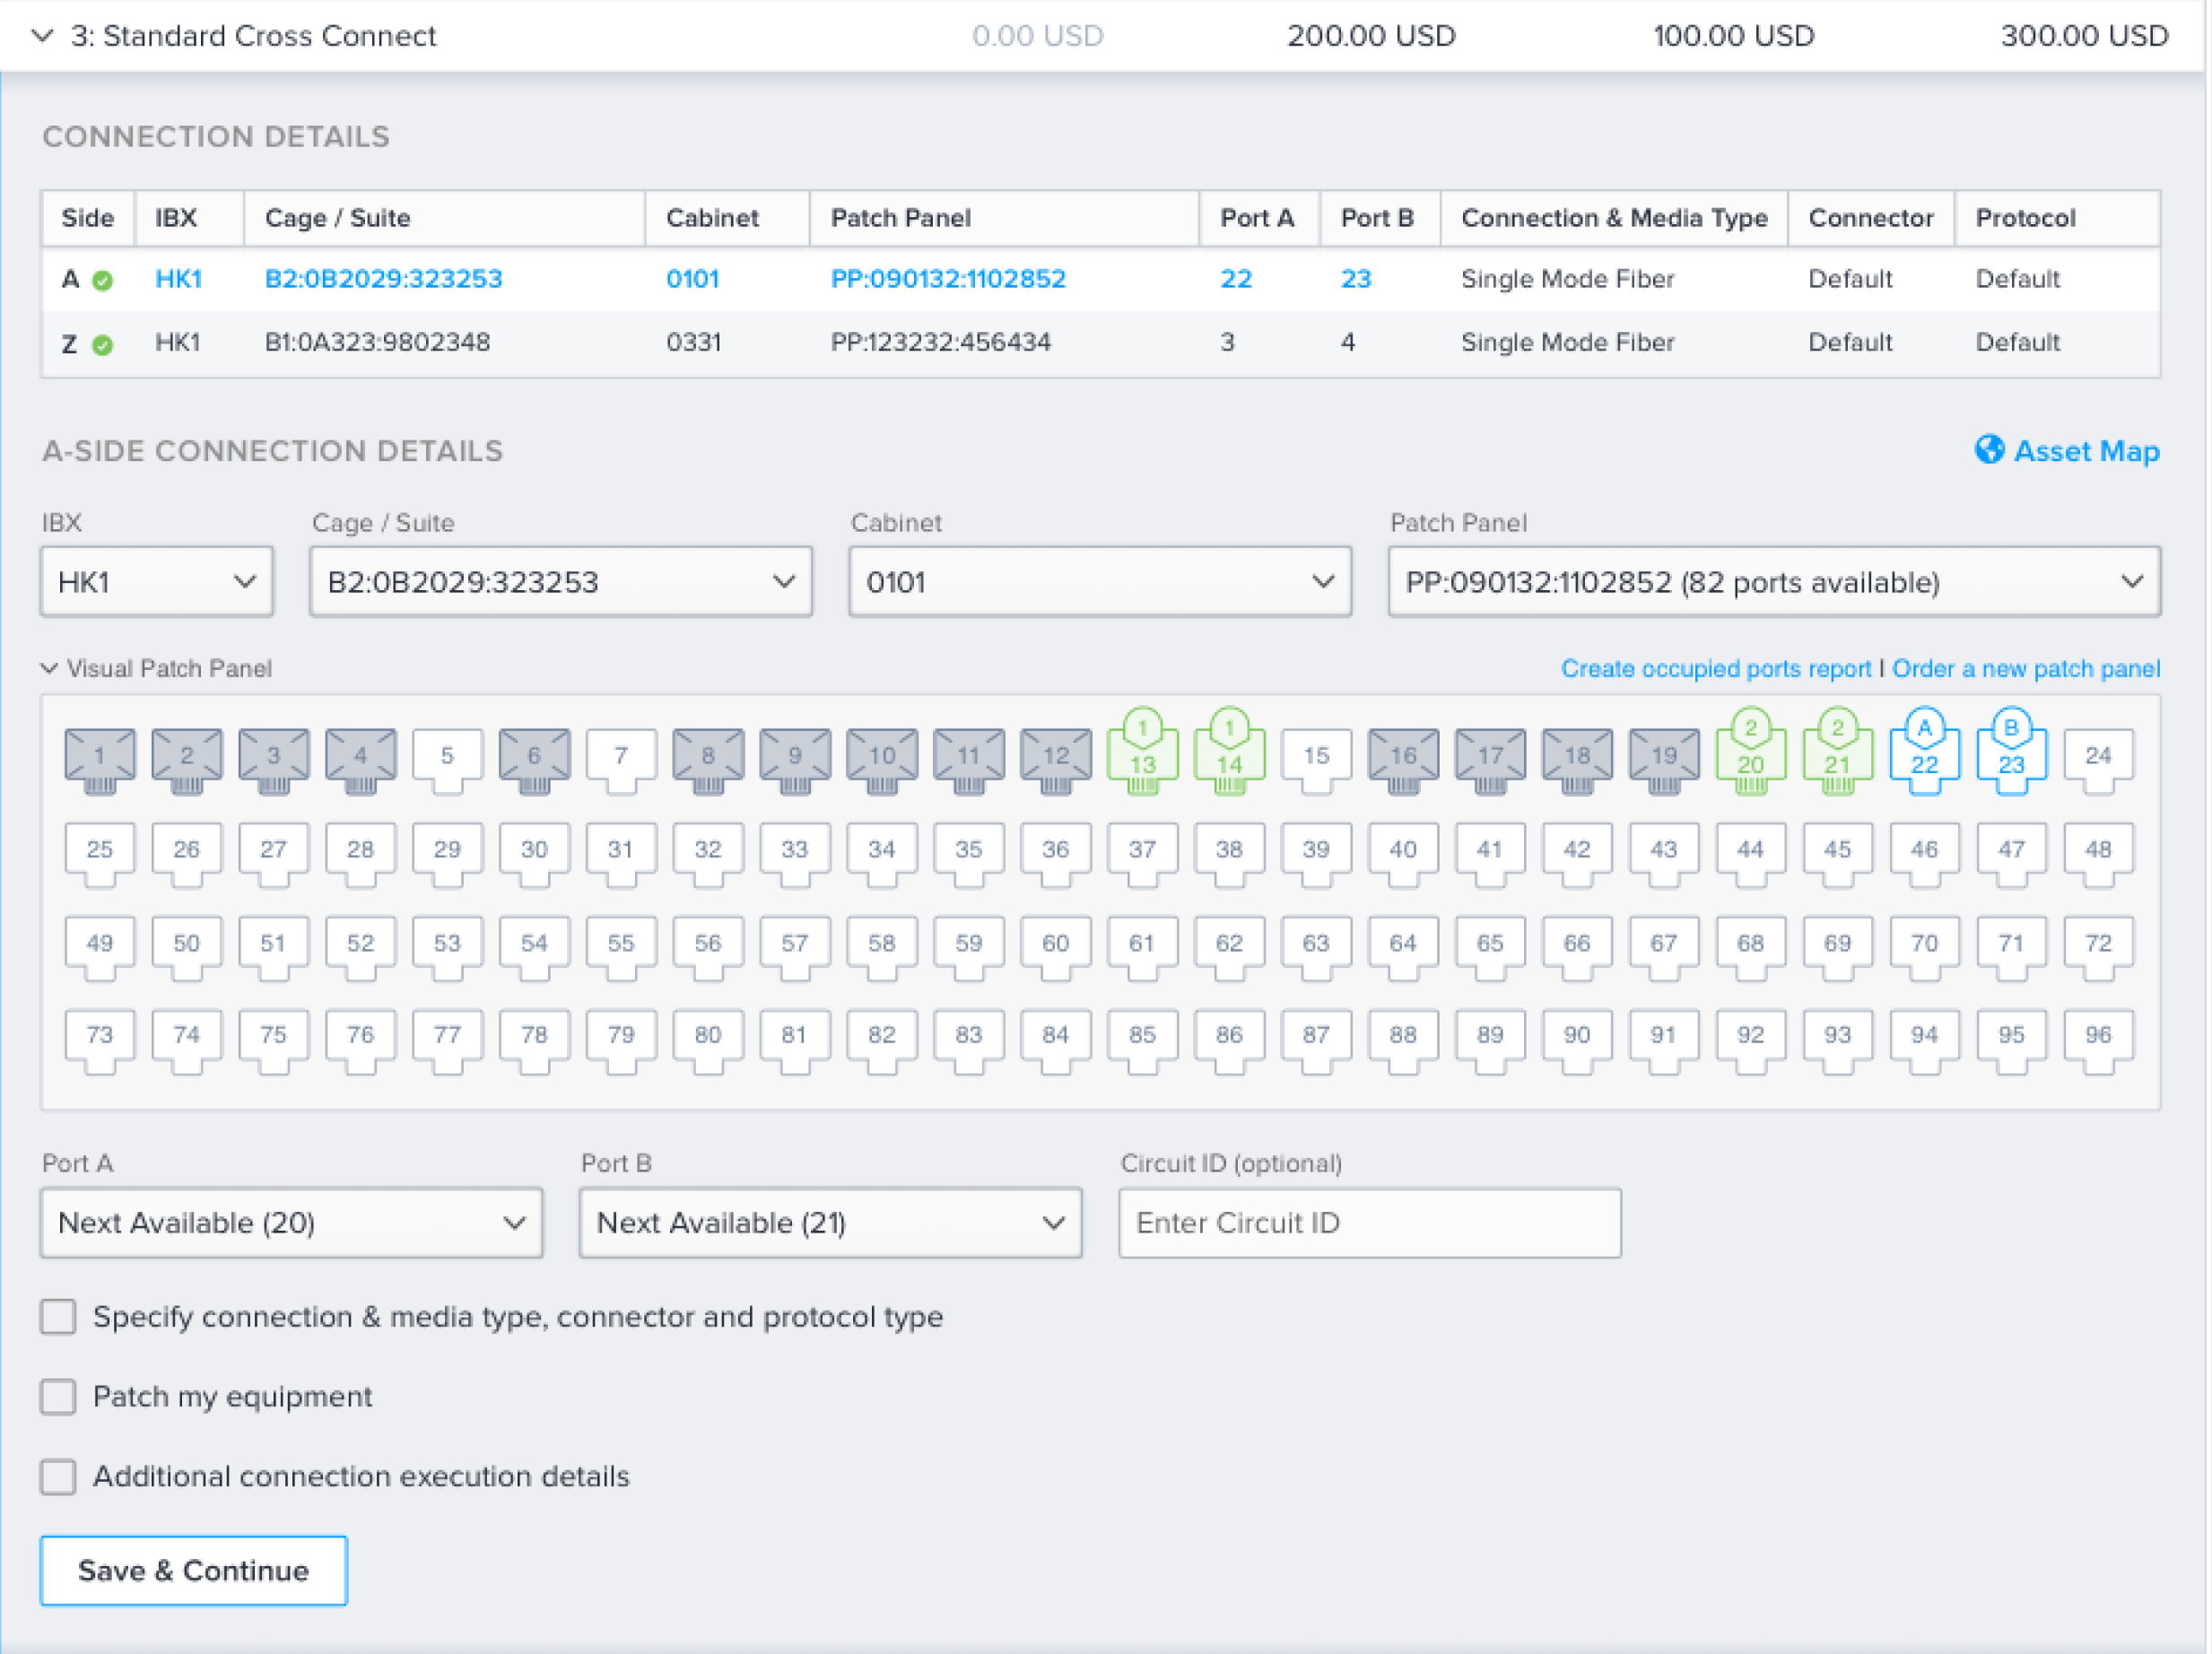Select available port 5 in patch panel
The image size is (2212, 1654).
coord(447,757)
